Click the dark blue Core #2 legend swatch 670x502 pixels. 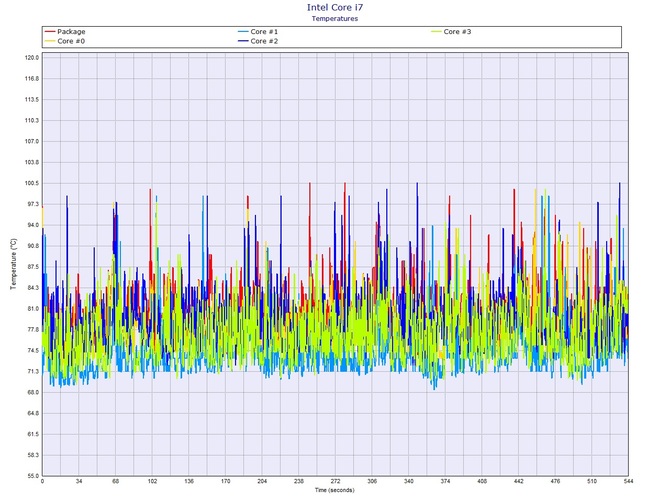coord(243,41)
